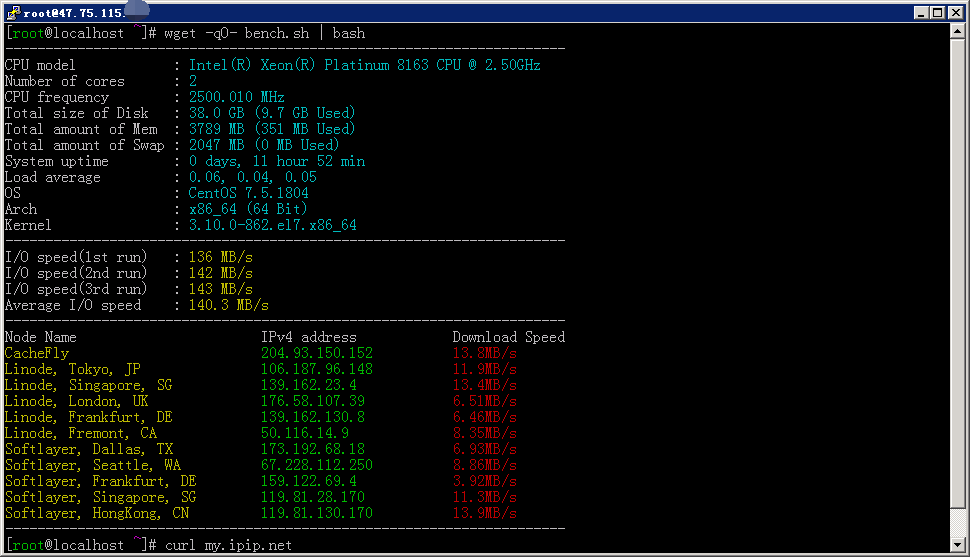Click the IPv4 address 204.93.150.152
Viewport: 970px width, 557px height.
[316, 353]
